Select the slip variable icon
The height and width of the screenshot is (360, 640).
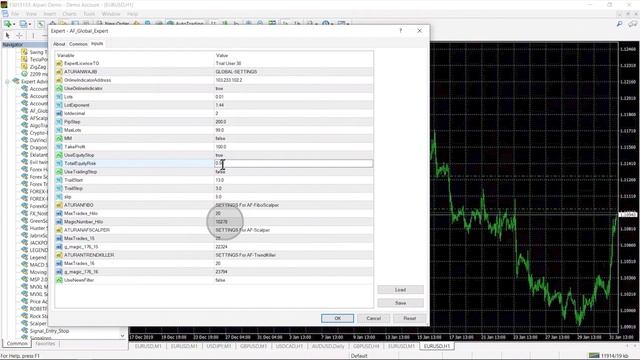59,197
